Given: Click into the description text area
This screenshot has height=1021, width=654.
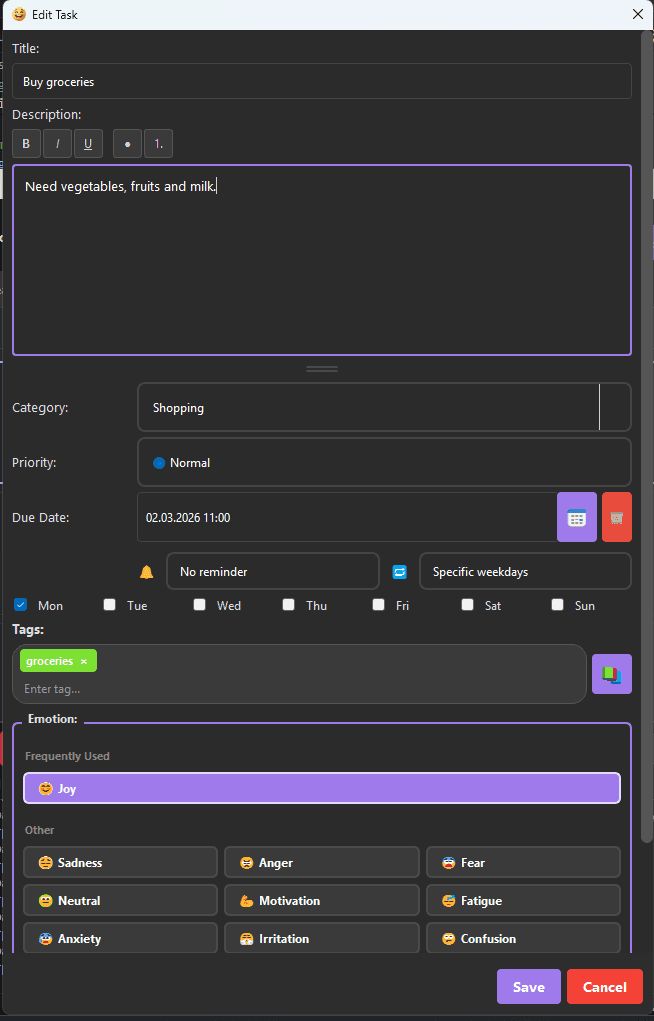Looking at the screenshot, I should click(322, 260).
